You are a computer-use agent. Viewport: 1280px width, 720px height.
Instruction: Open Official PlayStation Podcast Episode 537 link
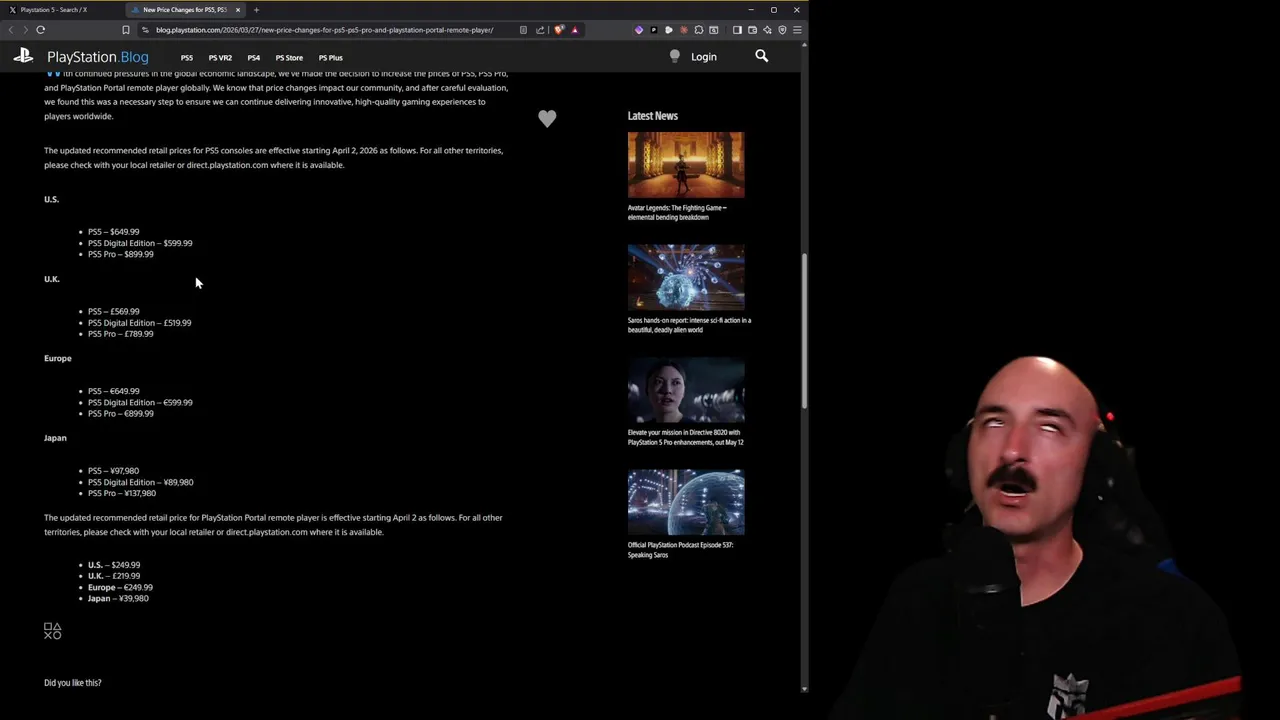[x=681, y=550]
